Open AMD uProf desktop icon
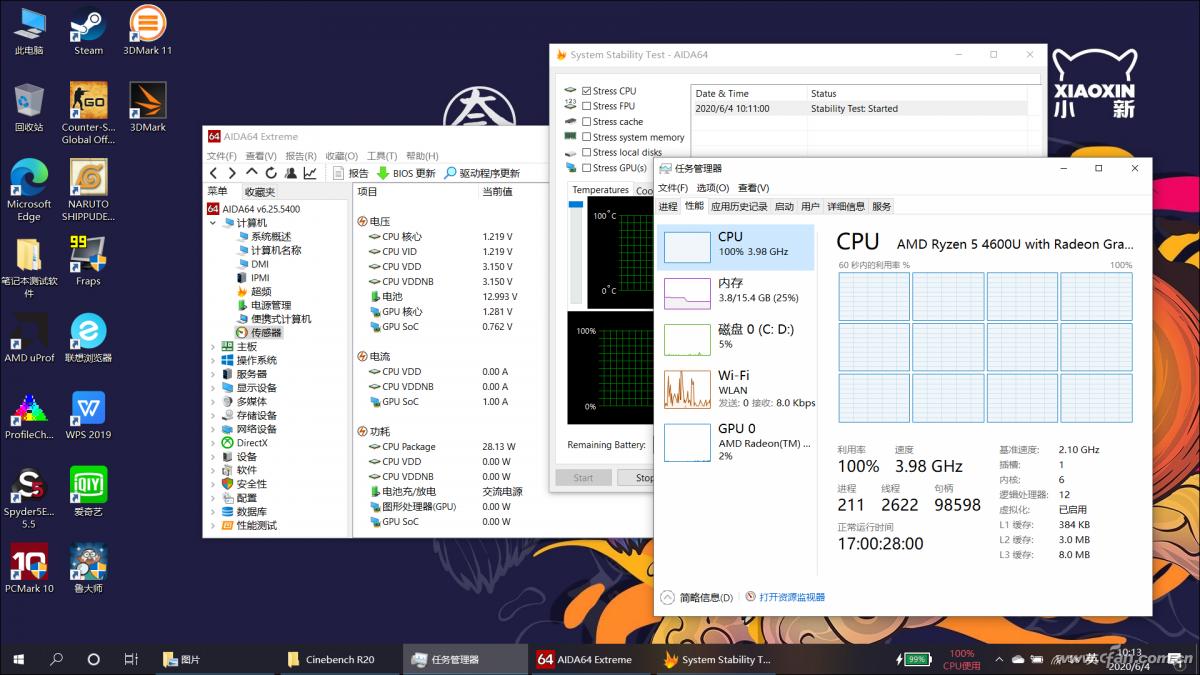Screen dimensions: 1200x675 click(29, 338)
